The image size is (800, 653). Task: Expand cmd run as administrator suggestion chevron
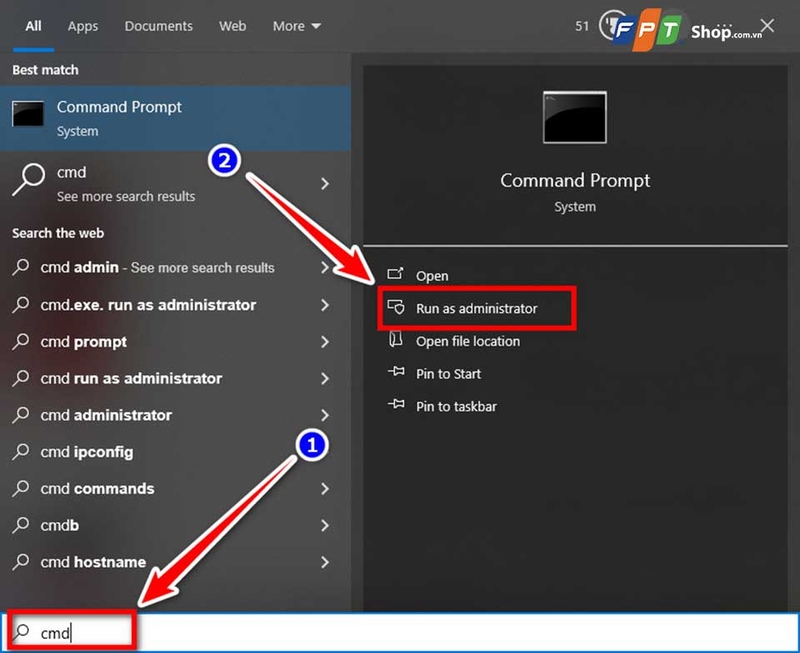(325, 379)
